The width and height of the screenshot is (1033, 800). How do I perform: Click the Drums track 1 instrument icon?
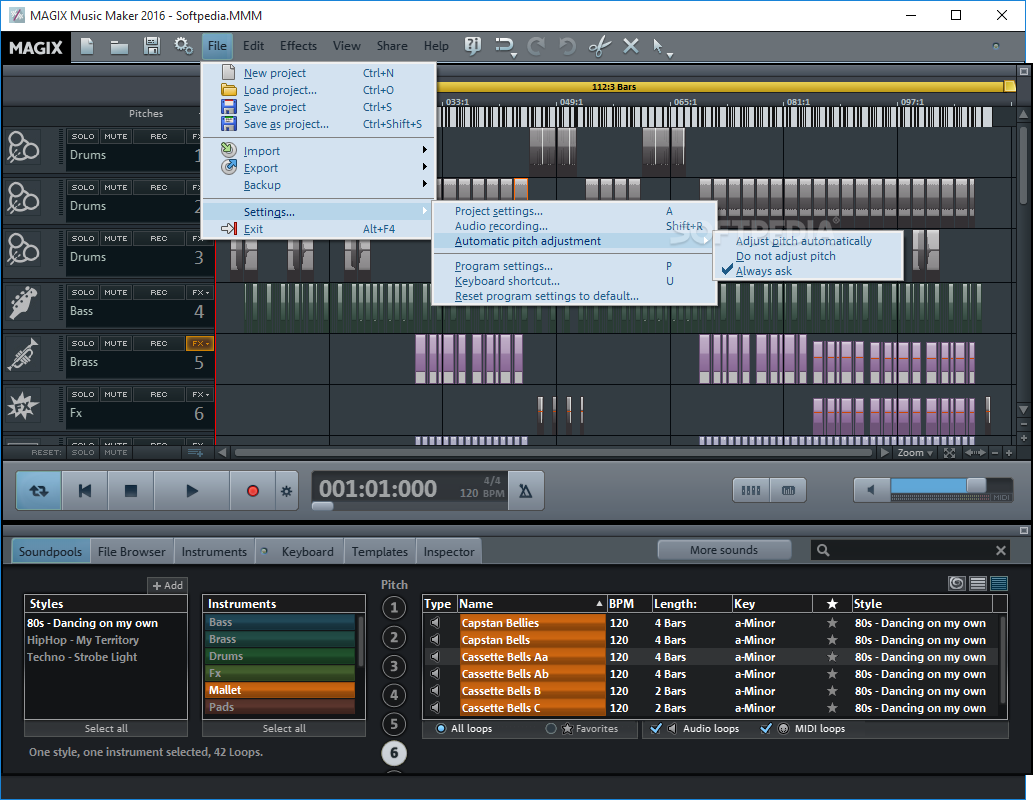pyautogui.click(x=23, y=147)
